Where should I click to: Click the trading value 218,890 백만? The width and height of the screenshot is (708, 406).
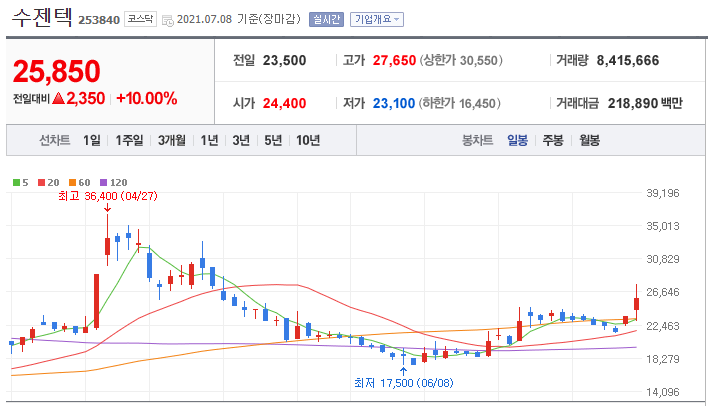(x=645, y=103)
